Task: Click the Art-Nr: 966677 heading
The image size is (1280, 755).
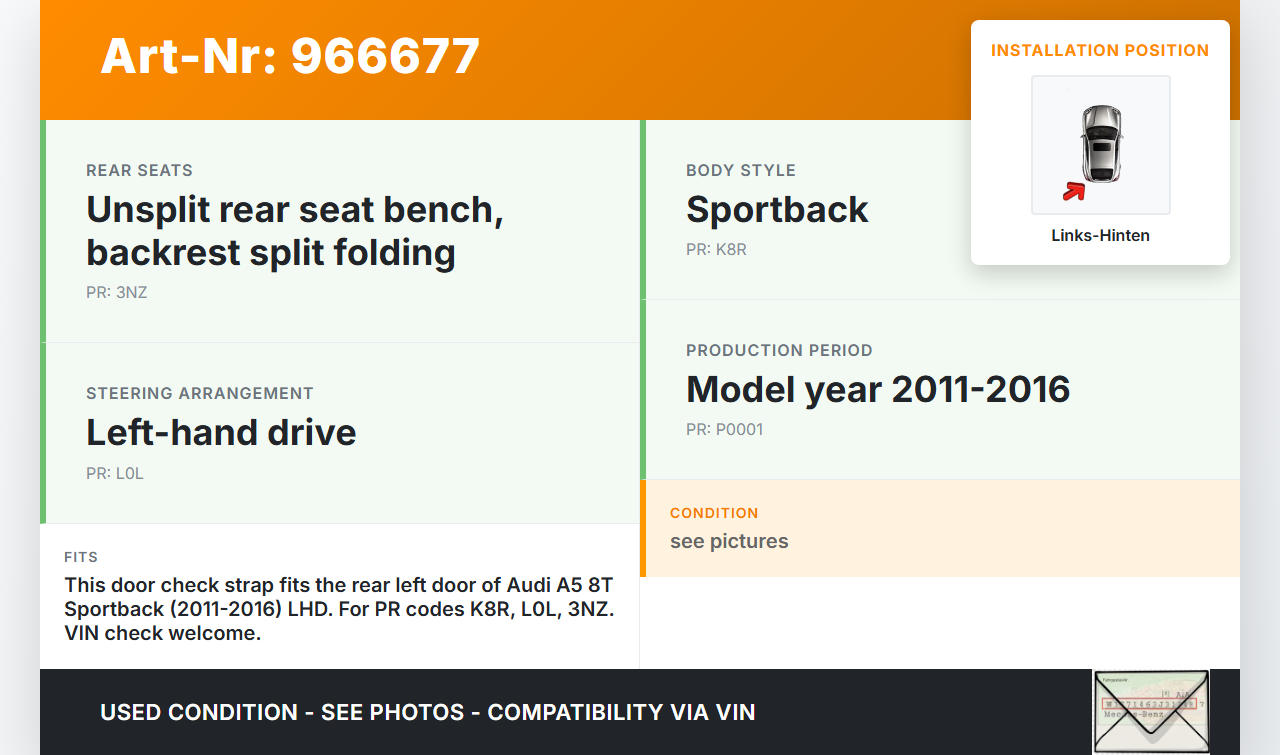Action: 290,56
